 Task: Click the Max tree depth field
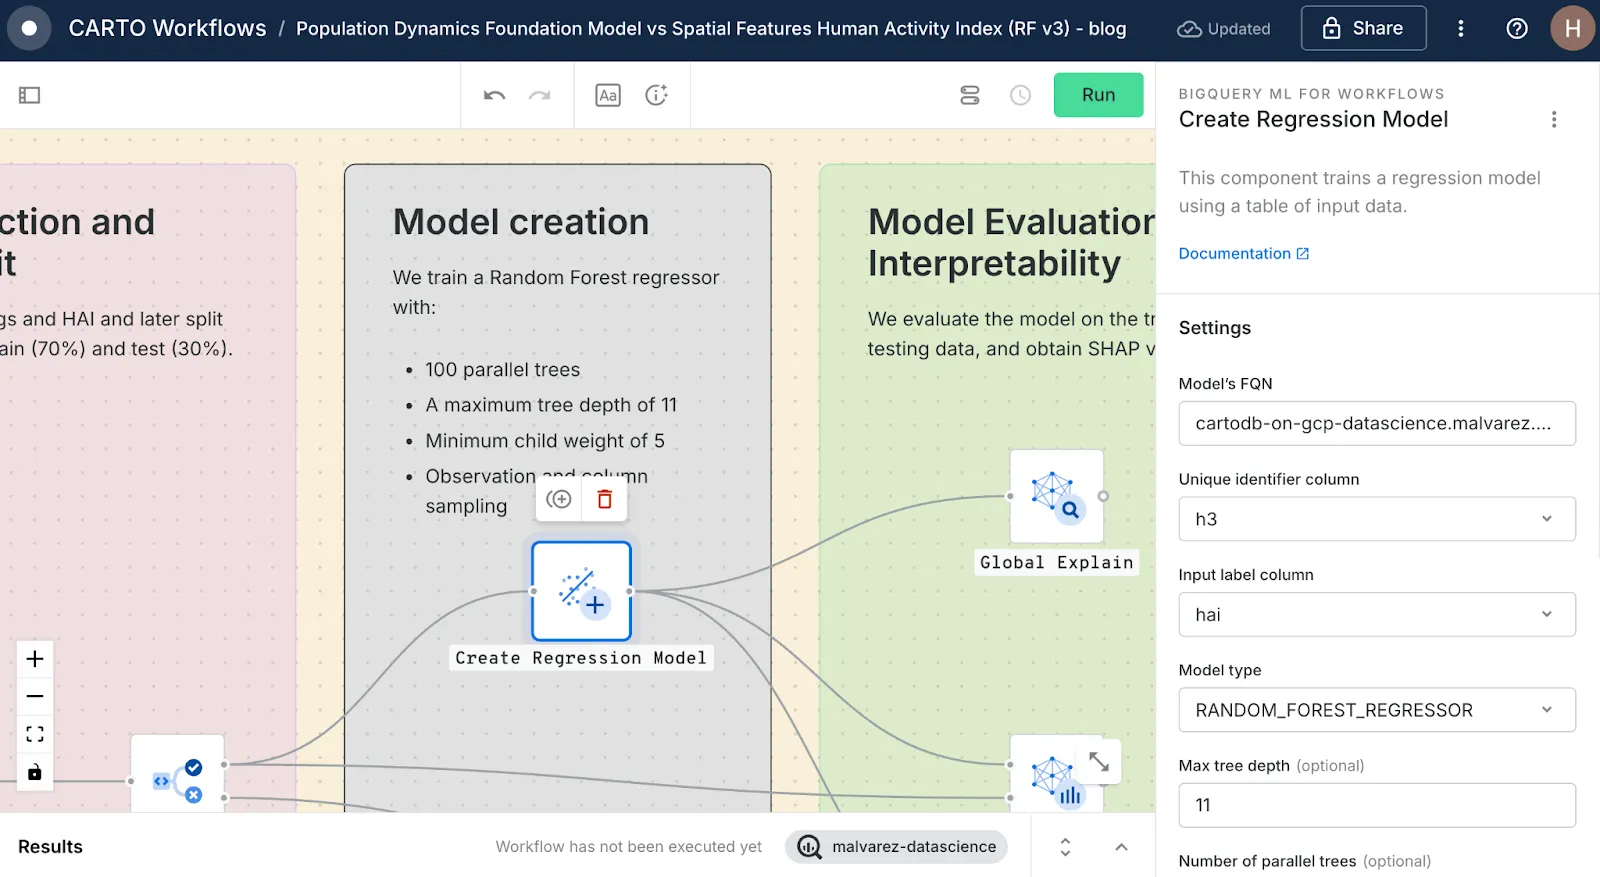pos(1376,805)
